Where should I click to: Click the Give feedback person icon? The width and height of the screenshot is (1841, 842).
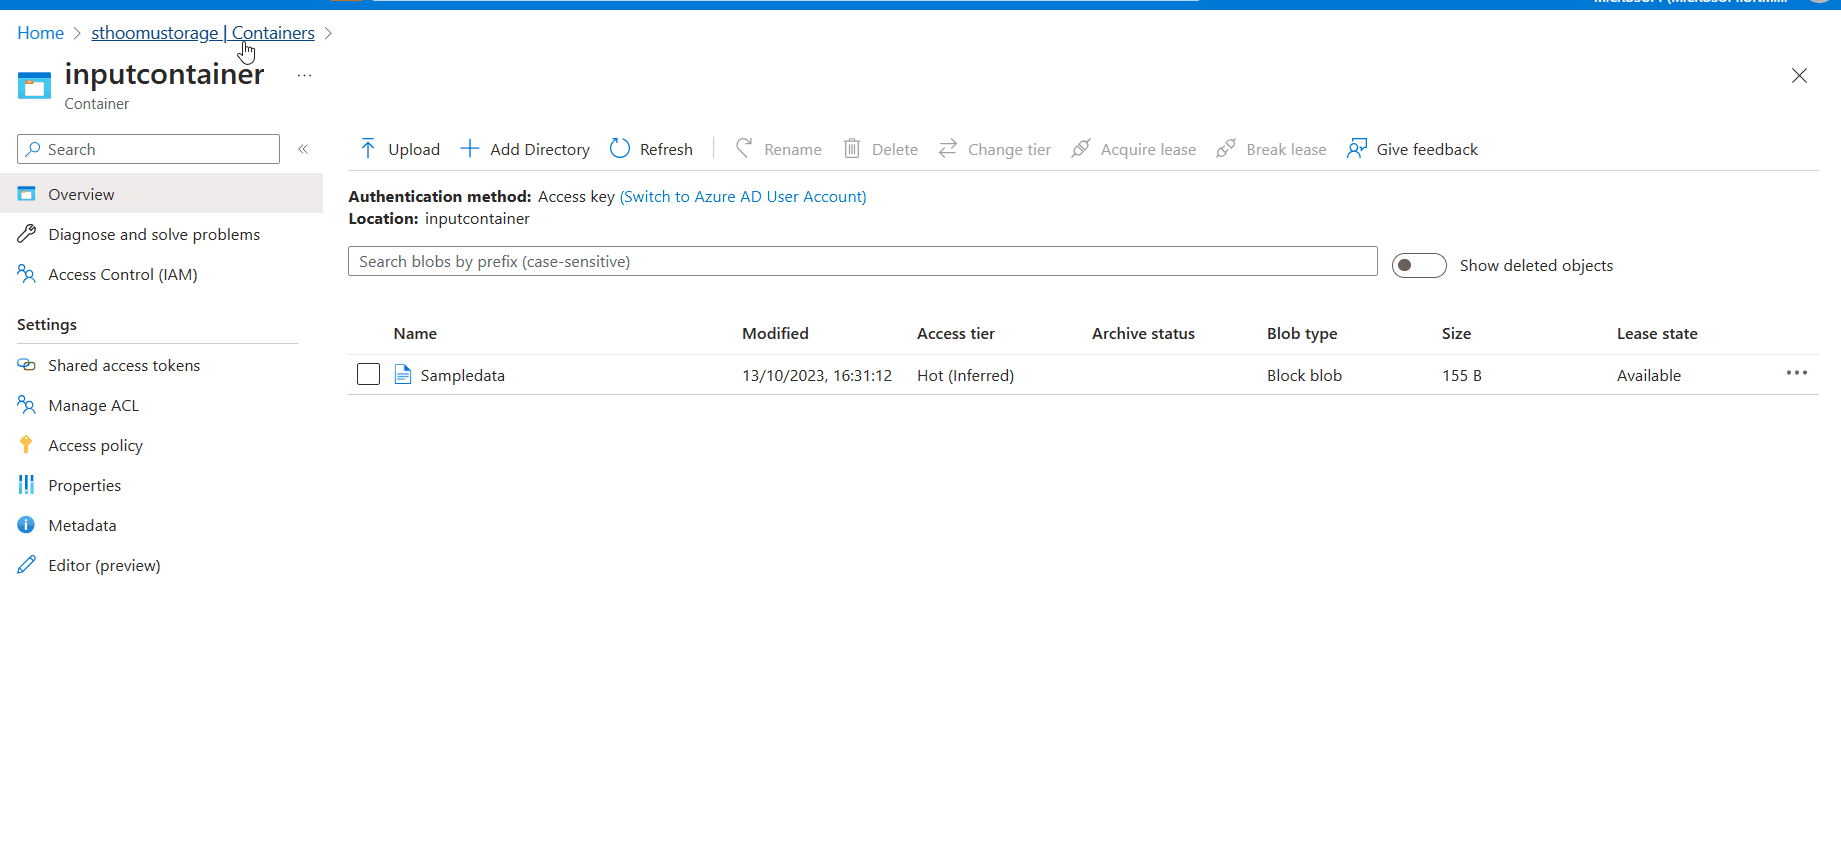tap(1357, 149)
